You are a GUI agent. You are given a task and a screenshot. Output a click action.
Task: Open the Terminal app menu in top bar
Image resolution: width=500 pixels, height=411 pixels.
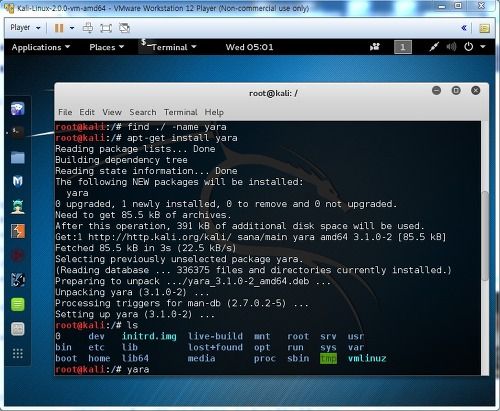coord(168,47)
